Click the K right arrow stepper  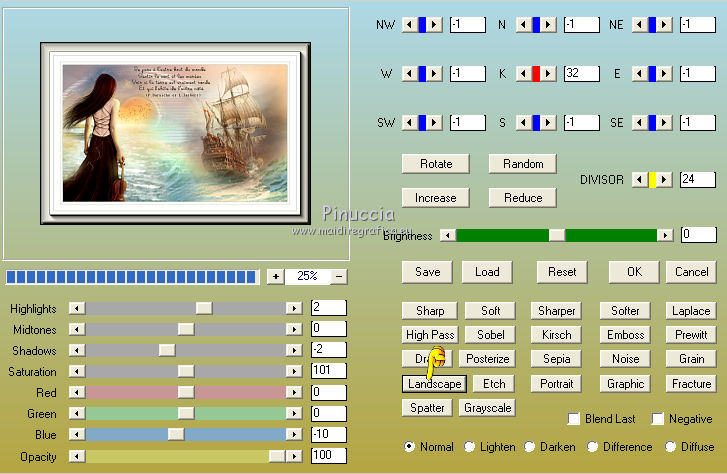click(x=548, y=73)
